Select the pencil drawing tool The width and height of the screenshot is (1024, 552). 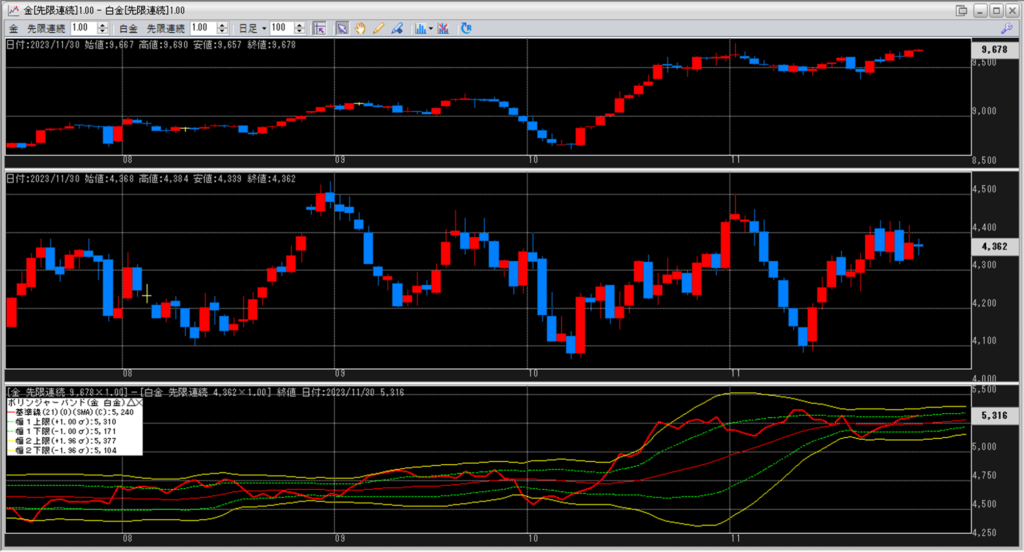378,28
